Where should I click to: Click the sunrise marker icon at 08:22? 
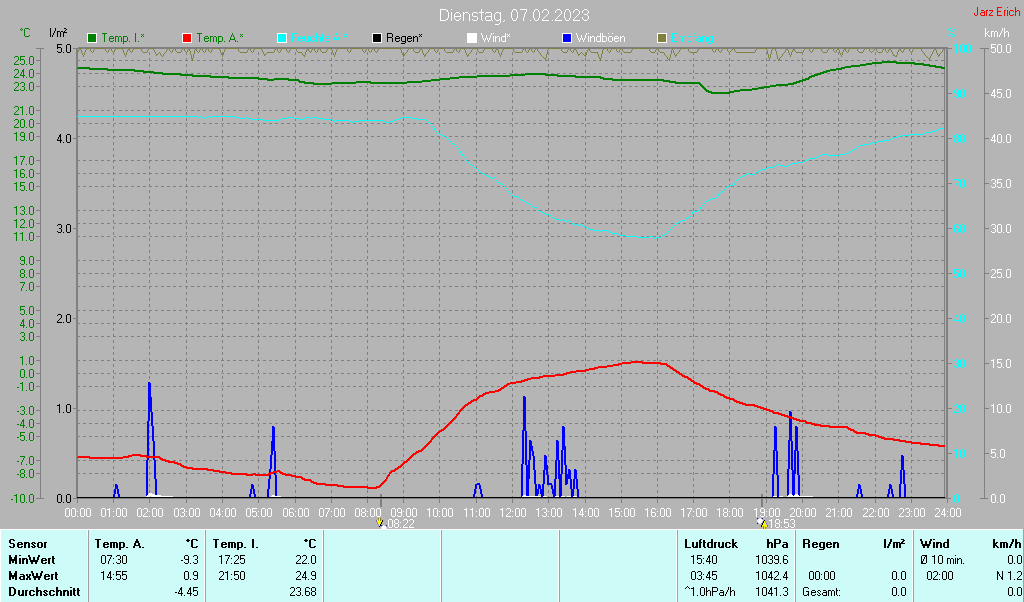380,522
